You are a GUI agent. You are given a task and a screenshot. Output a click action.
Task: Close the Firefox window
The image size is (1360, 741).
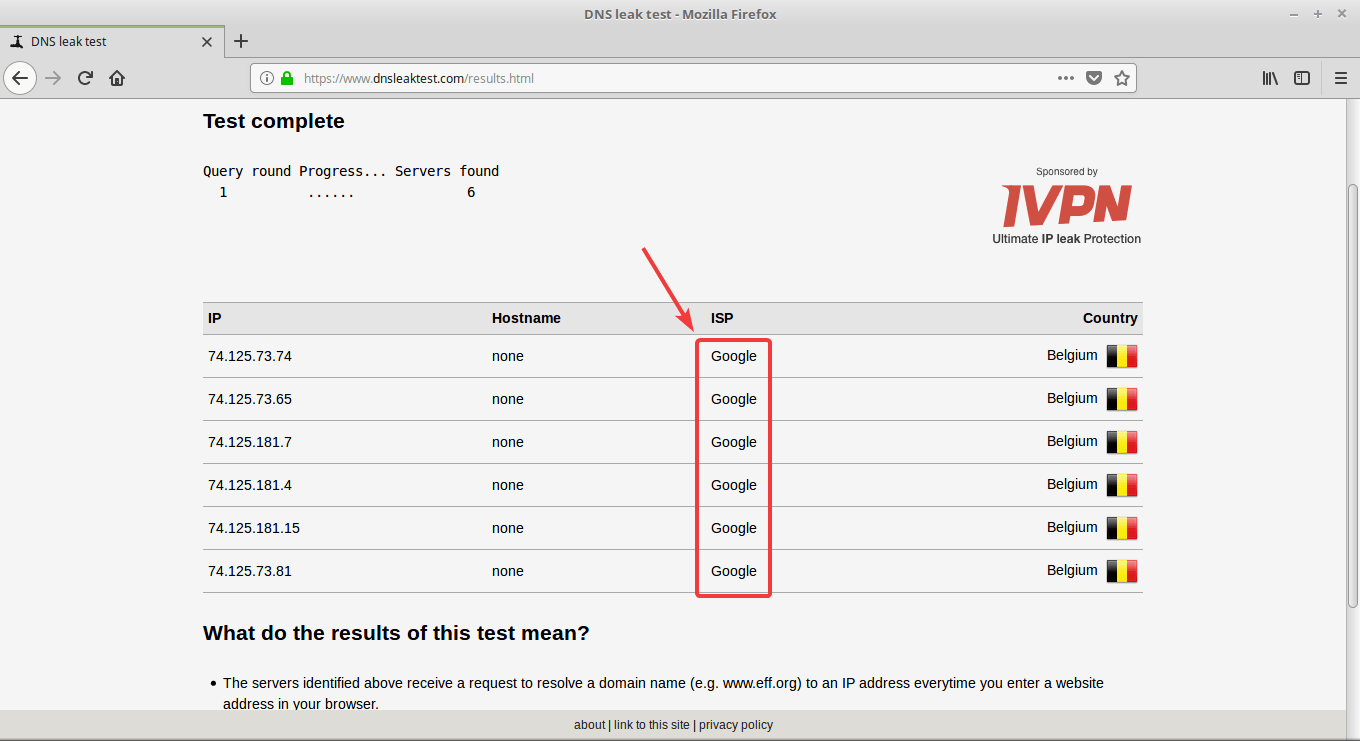1342,14
